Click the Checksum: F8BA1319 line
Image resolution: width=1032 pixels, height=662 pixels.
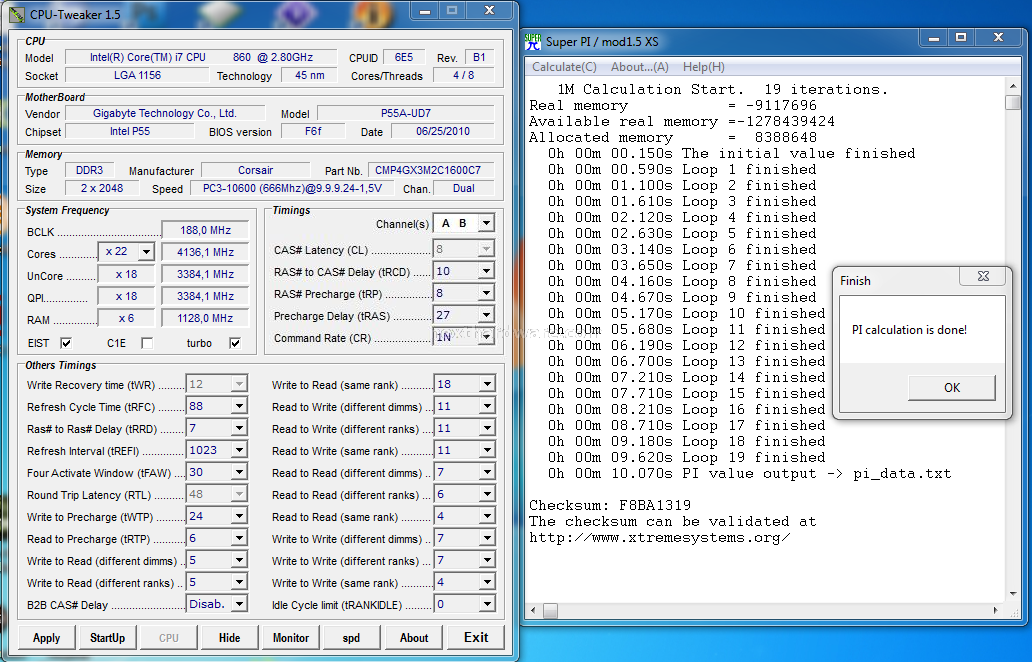pos(610,505)
